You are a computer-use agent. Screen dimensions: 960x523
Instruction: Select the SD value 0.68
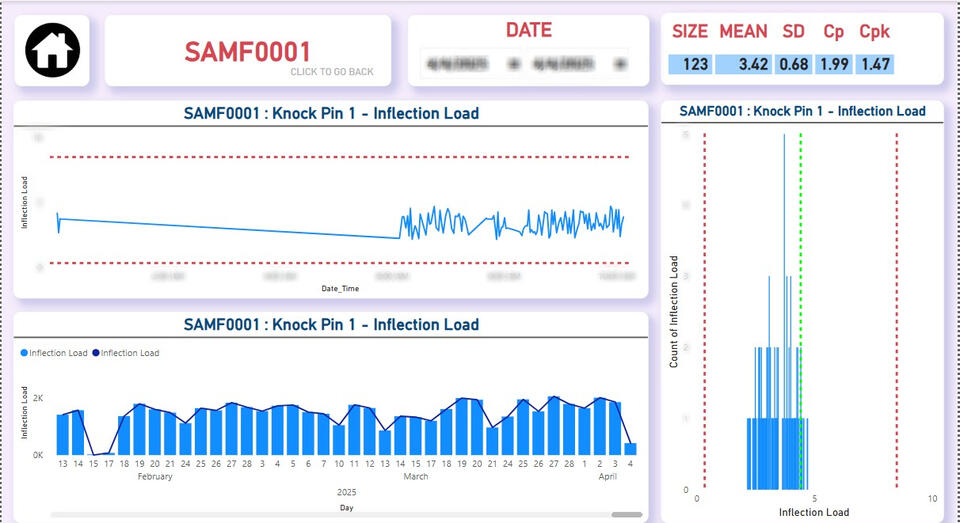click(794, 64)
